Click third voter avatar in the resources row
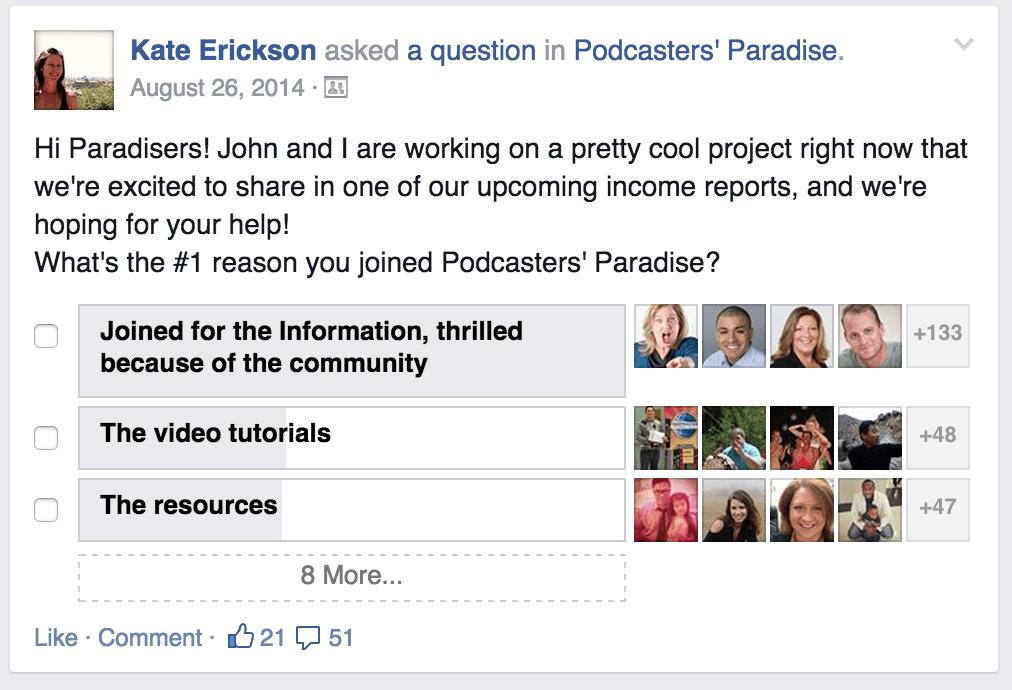The image size is (1012, 690). click(x=802, y=510)
